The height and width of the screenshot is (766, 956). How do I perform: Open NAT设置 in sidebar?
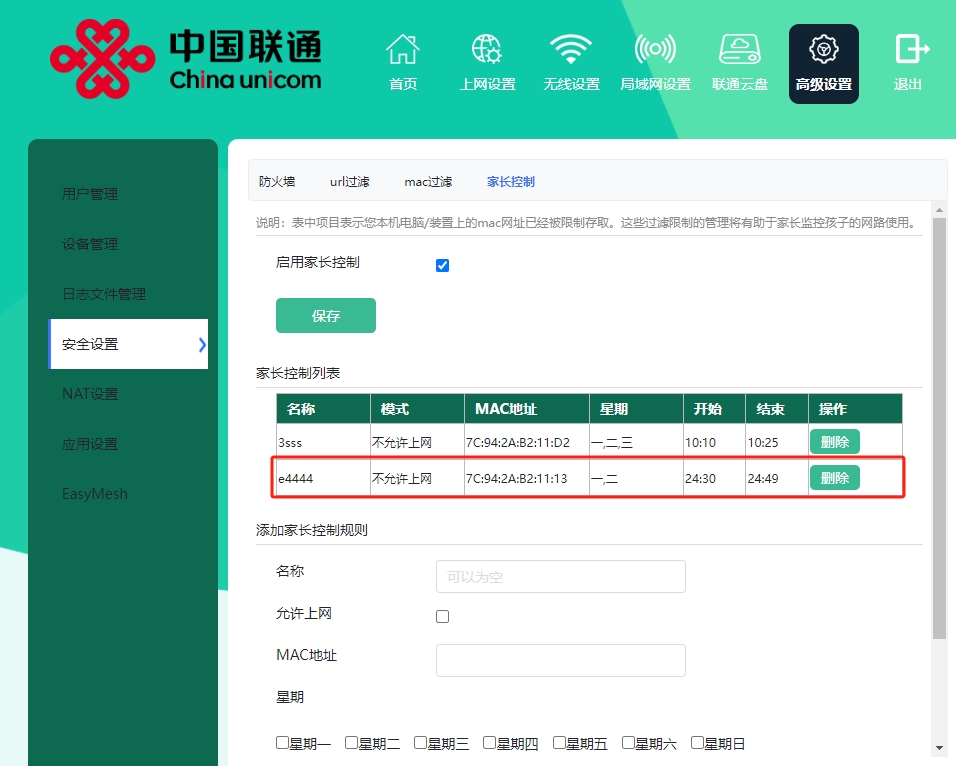pos(90,394)
